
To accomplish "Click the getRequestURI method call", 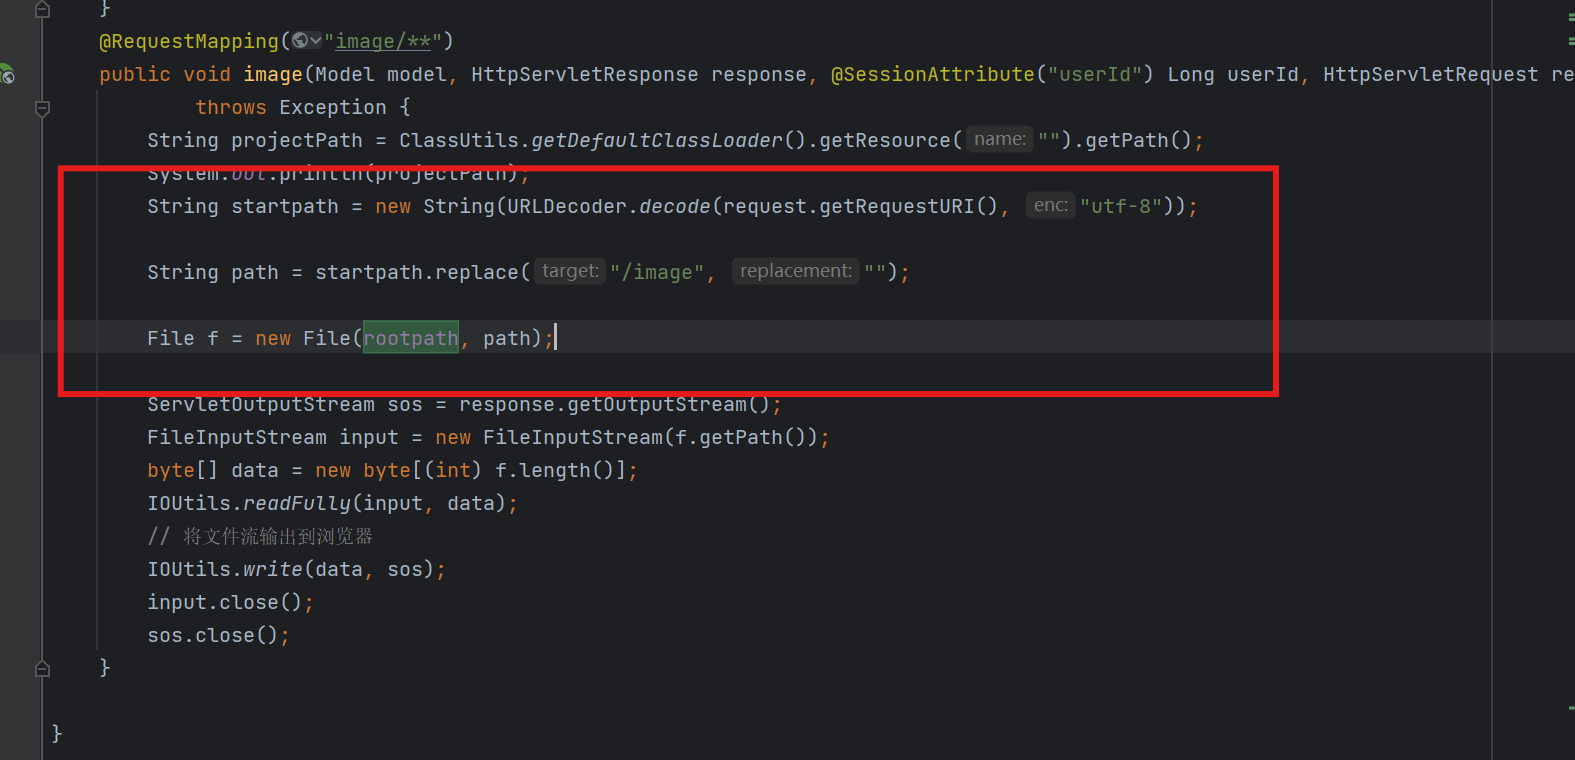I will [897, 206].
